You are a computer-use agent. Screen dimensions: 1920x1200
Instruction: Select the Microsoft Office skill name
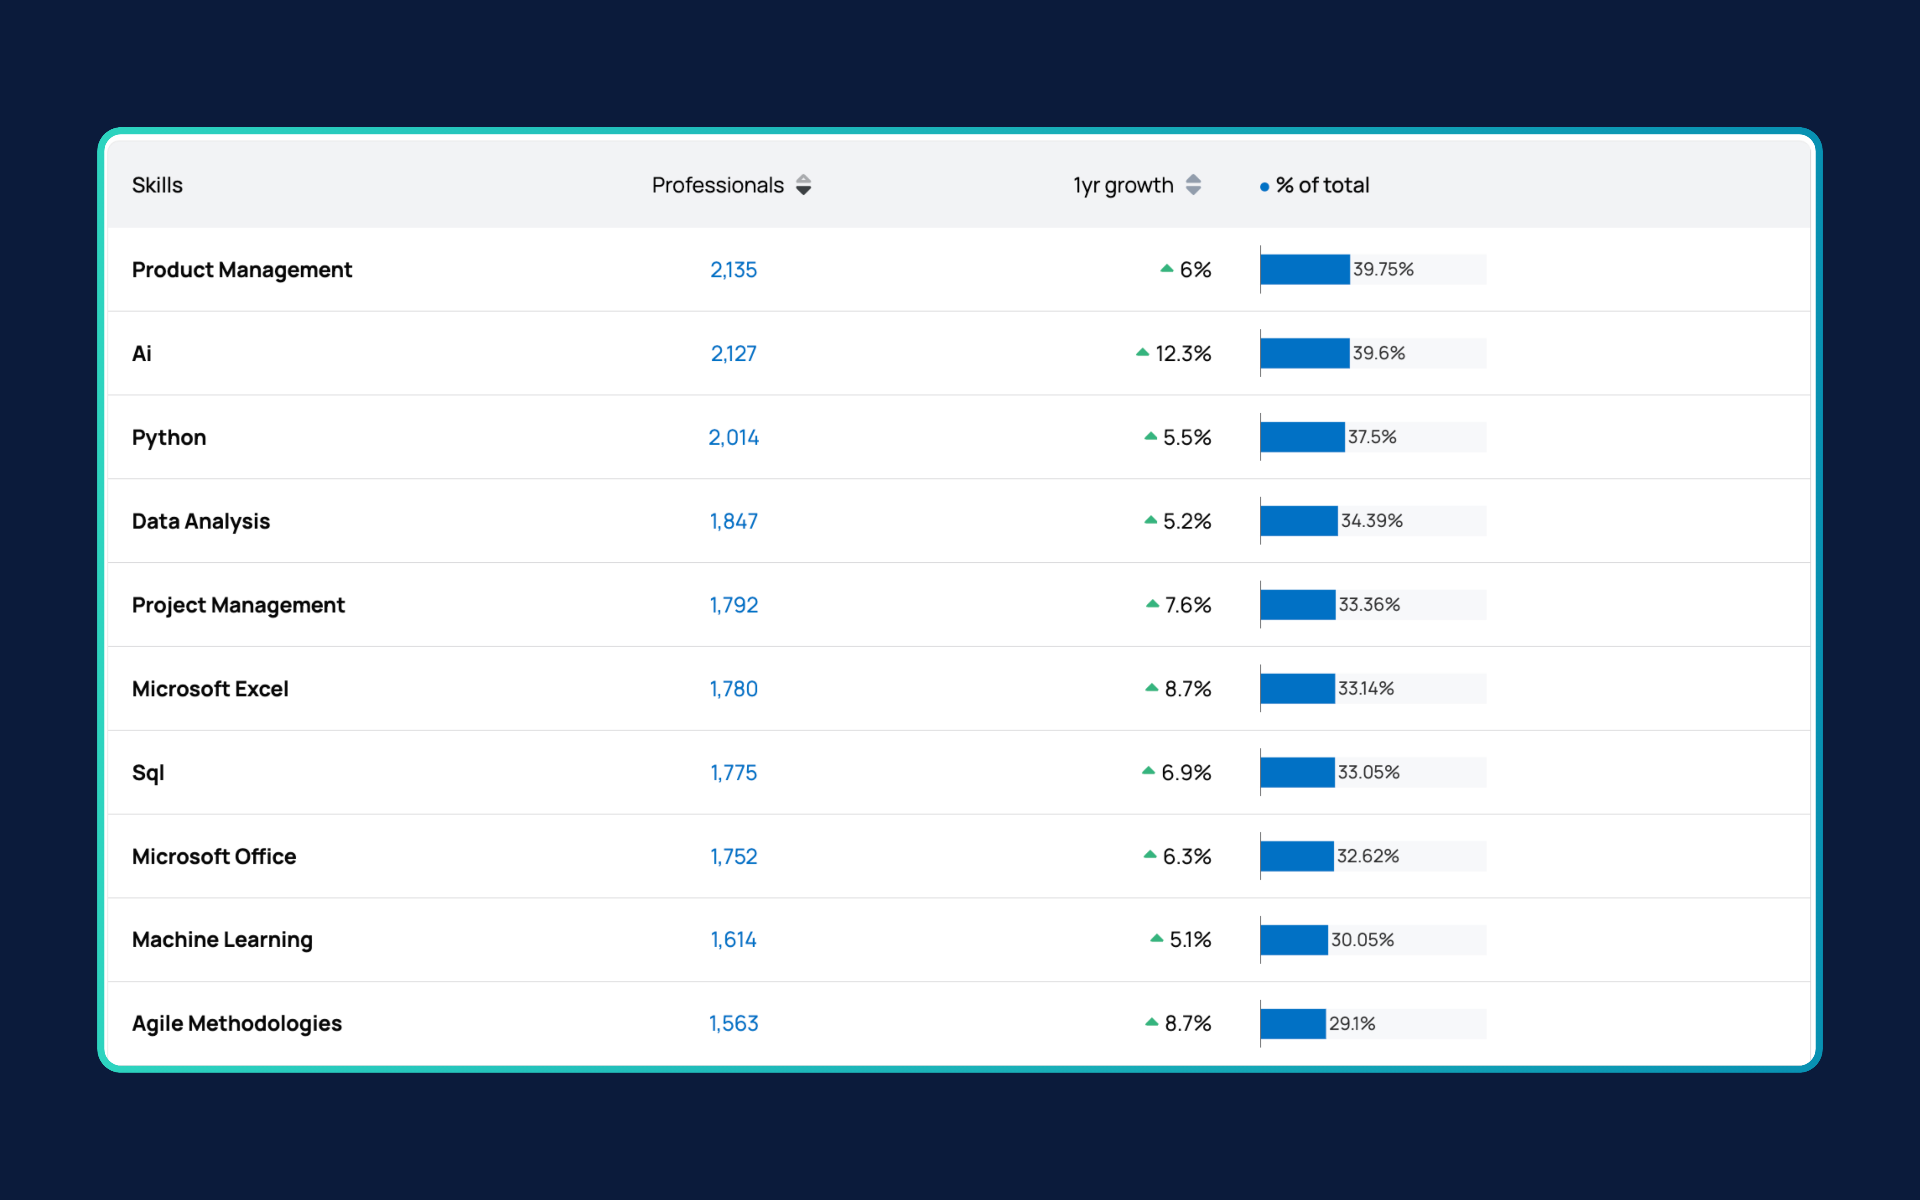point(214,857)
